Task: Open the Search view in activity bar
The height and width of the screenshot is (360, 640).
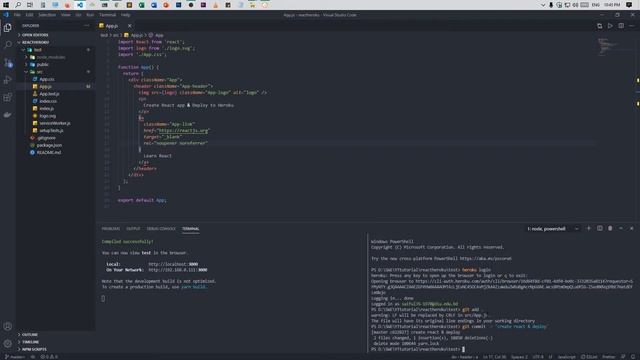Action: tap(8, 44)
